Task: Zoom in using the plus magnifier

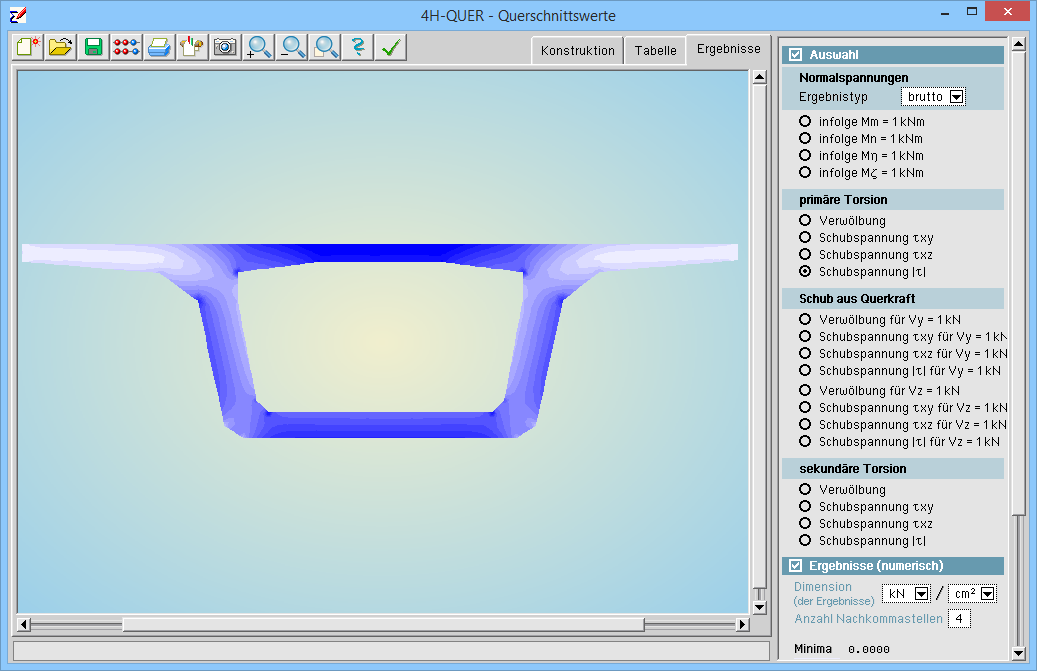Action: (x=258, y=47)
